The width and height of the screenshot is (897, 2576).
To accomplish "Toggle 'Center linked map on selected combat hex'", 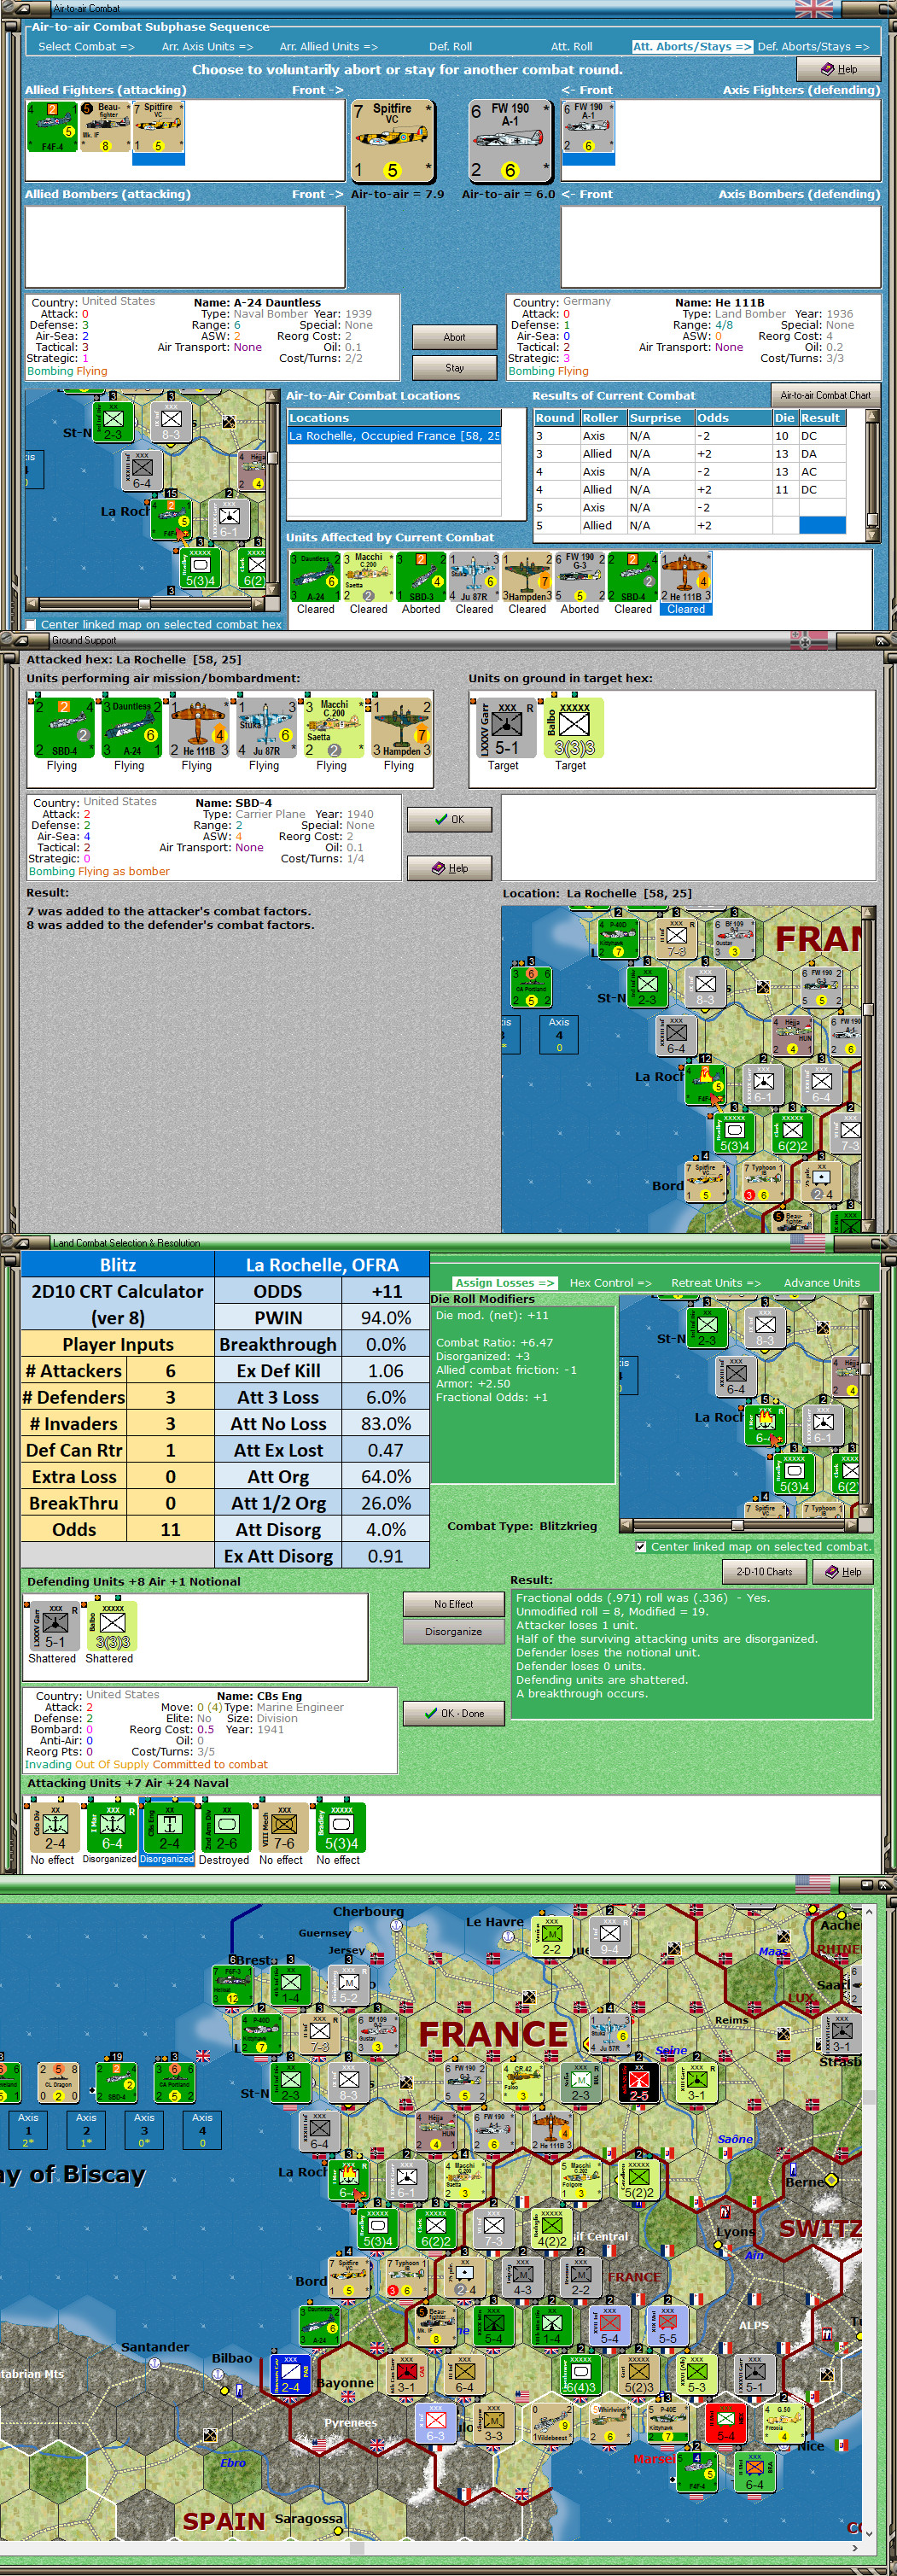I will (x=32, y=624).
